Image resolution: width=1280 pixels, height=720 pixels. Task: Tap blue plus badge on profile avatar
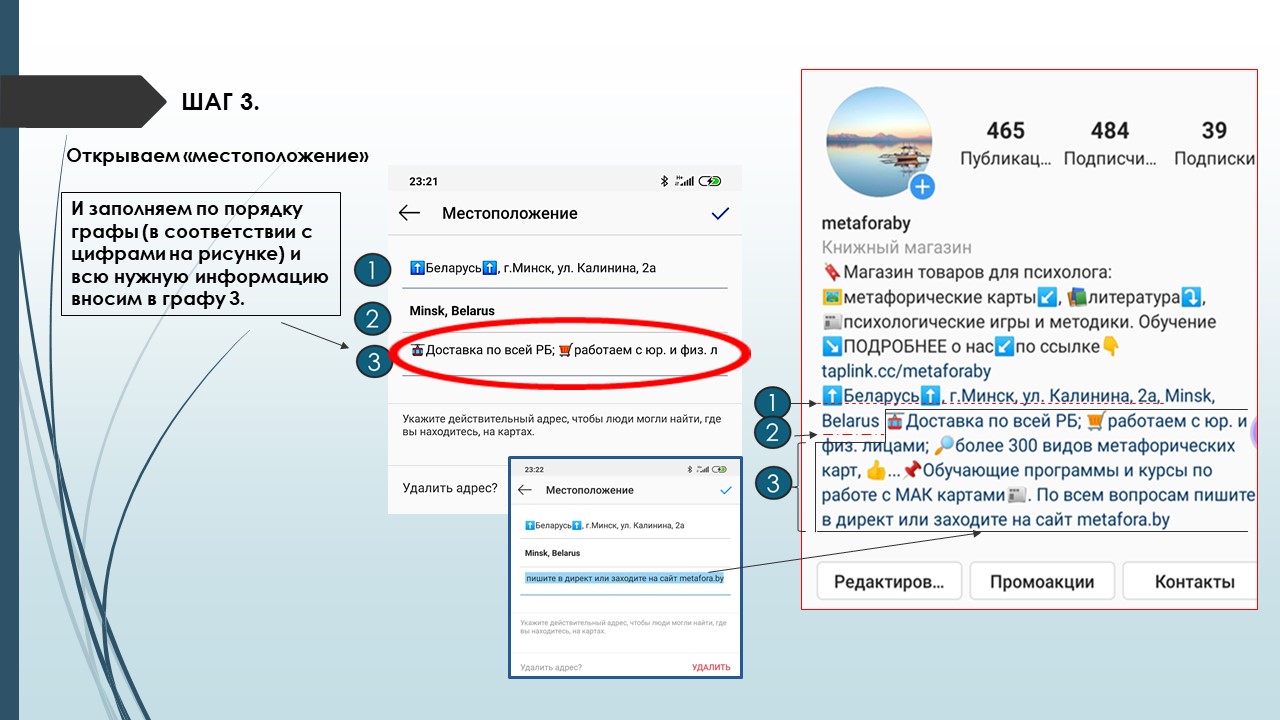(x=921, y=186)
